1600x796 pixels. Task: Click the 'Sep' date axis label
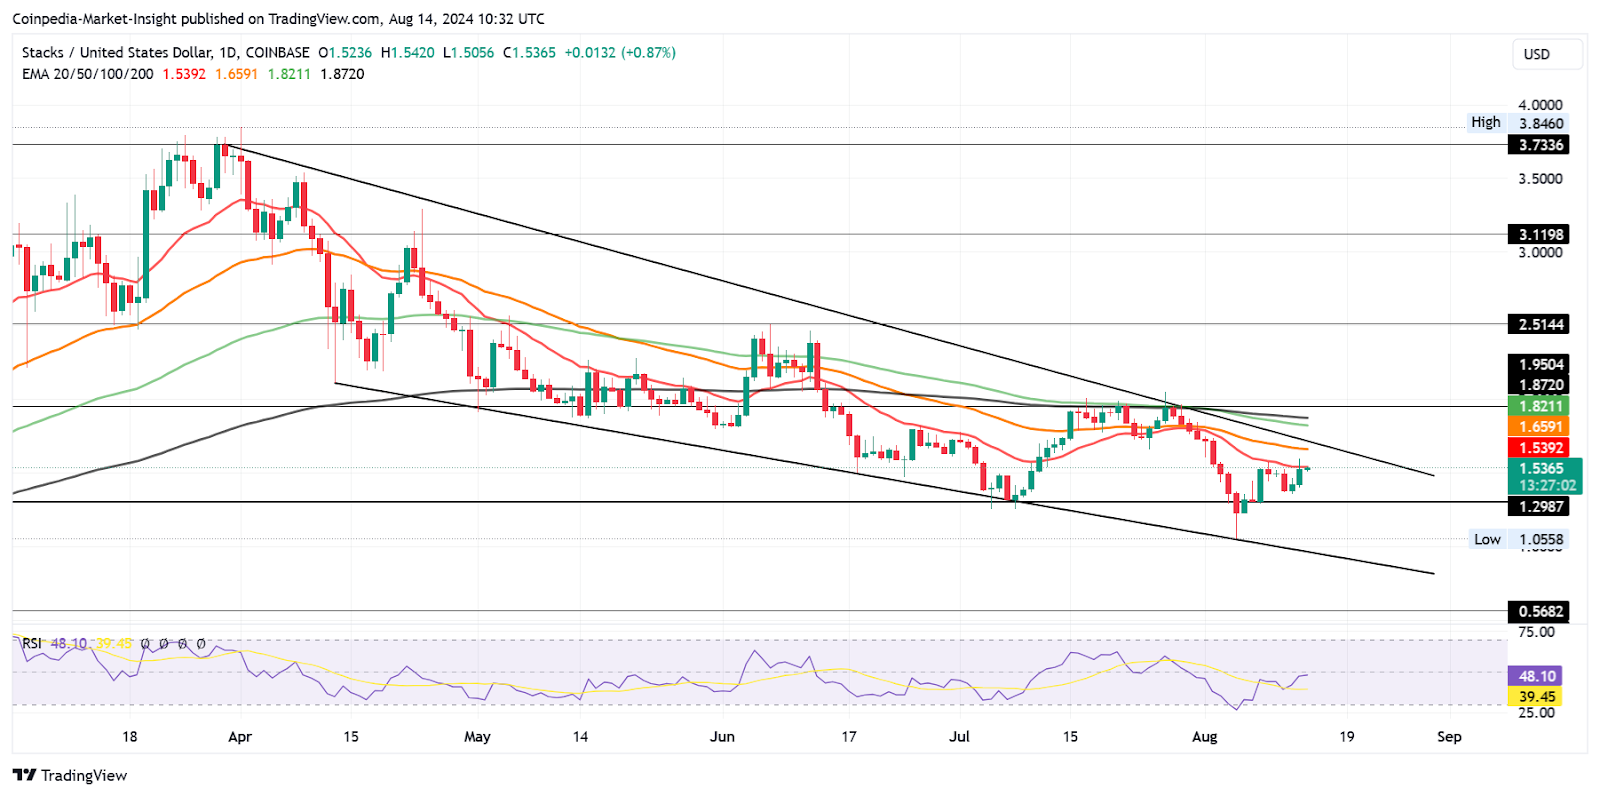(1449, 737)
